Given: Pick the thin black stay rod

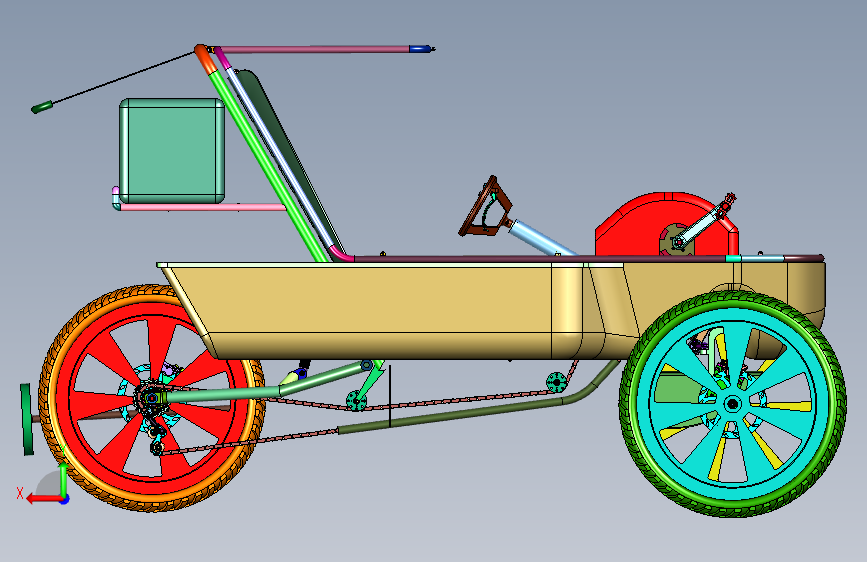Looking at the screenshot, I should point(123,79).
